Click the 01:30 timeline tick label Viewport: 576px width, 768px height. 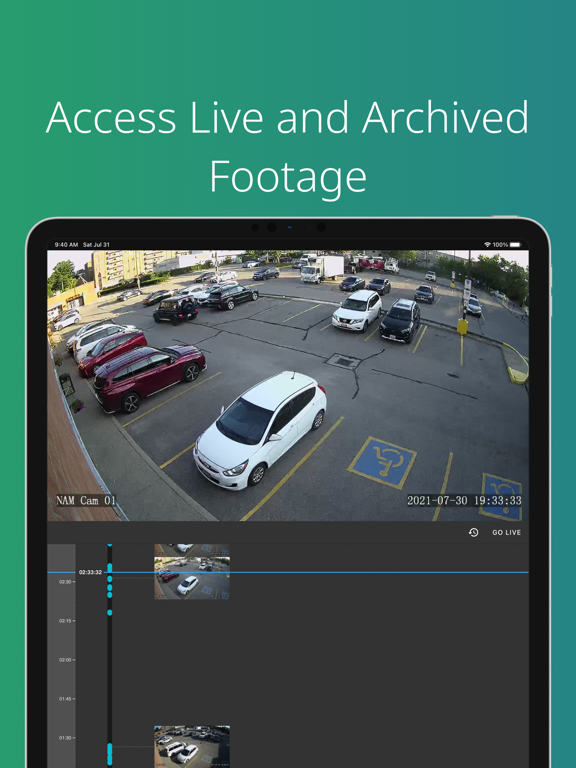pos(65,738)
